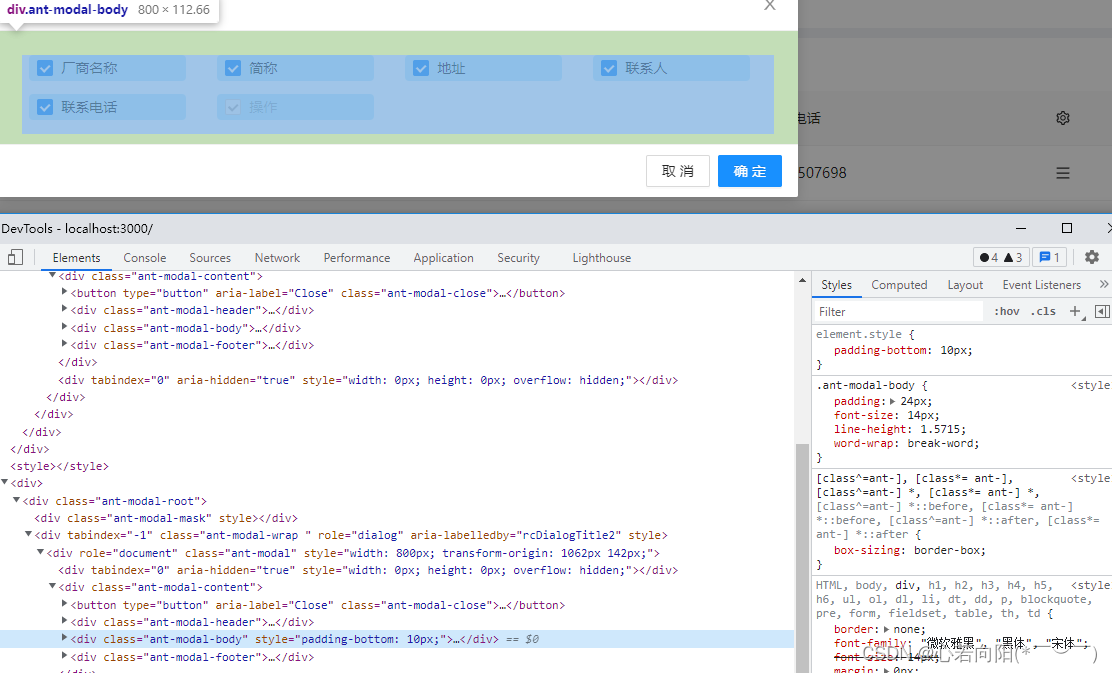
Task: Expand the selected ant-modal-body node
Action: [x=64, y=638]
